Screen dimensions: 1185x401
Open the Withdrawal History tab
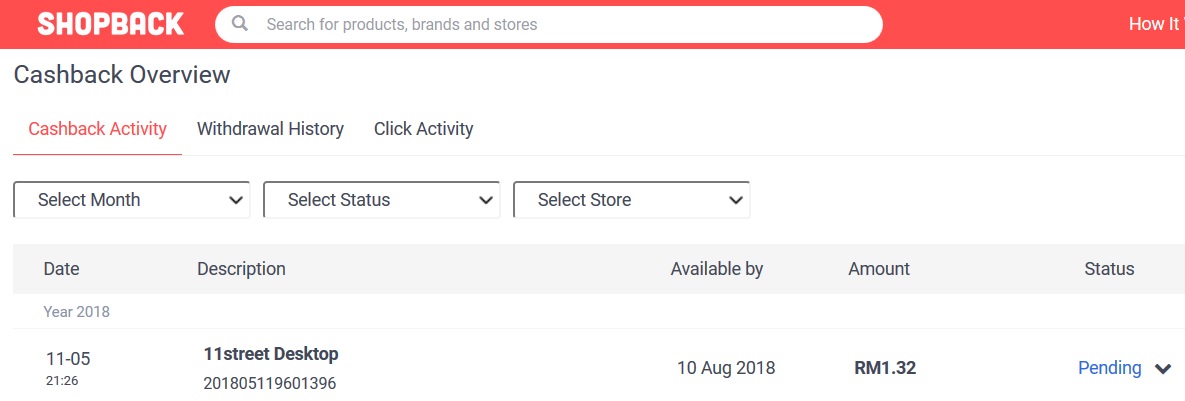point(270,129)
